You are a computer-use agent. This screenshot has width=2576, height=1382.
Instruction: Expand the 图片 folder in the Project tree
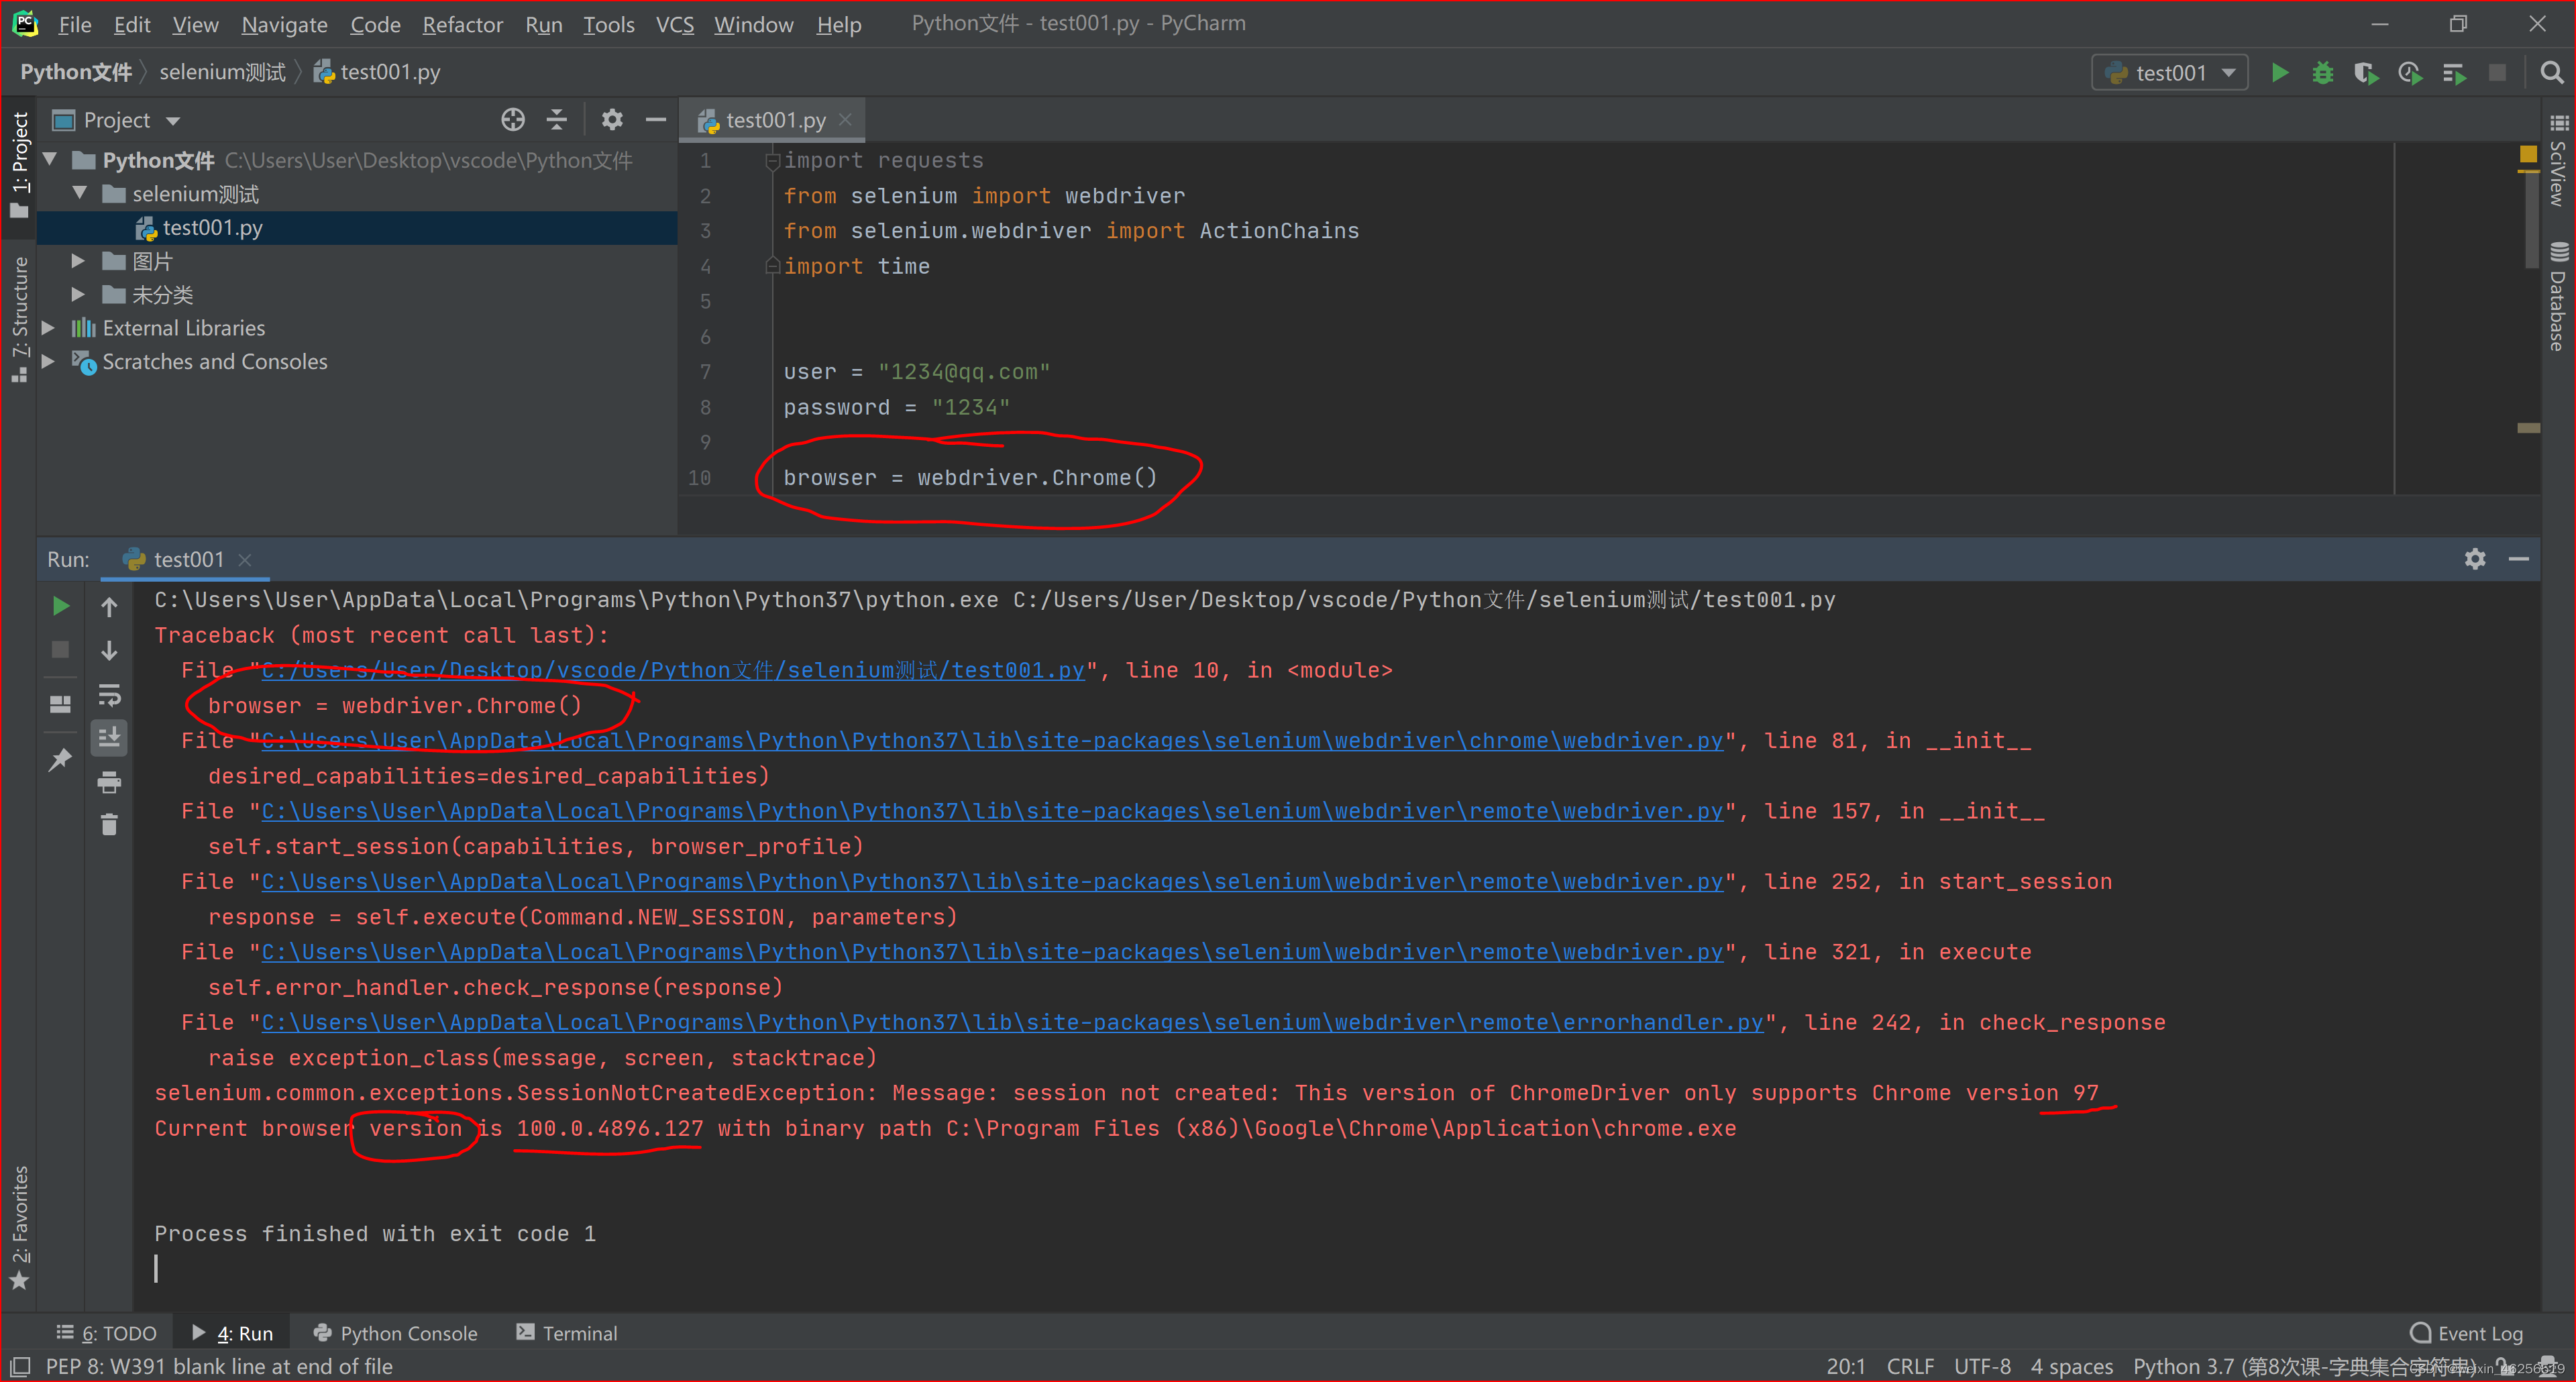[x=78, y=261]
